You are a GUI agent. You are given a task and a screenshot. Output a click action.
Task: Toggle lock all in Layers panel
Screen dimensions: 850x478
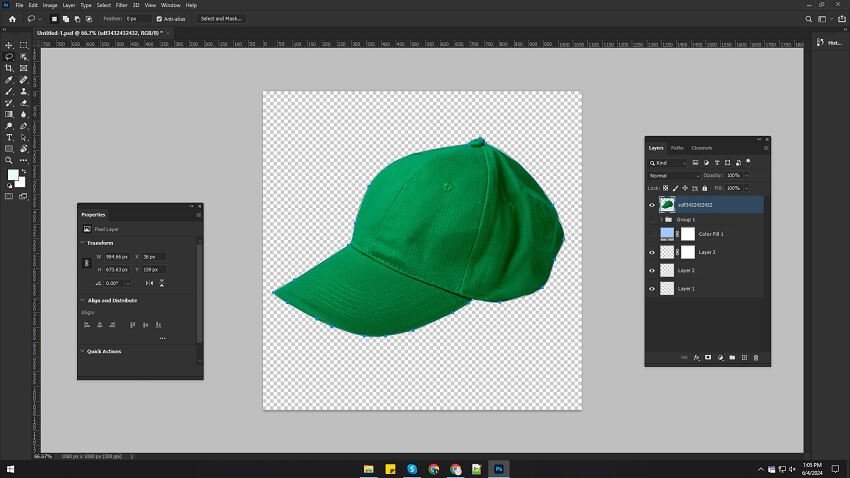coord(705,188)
